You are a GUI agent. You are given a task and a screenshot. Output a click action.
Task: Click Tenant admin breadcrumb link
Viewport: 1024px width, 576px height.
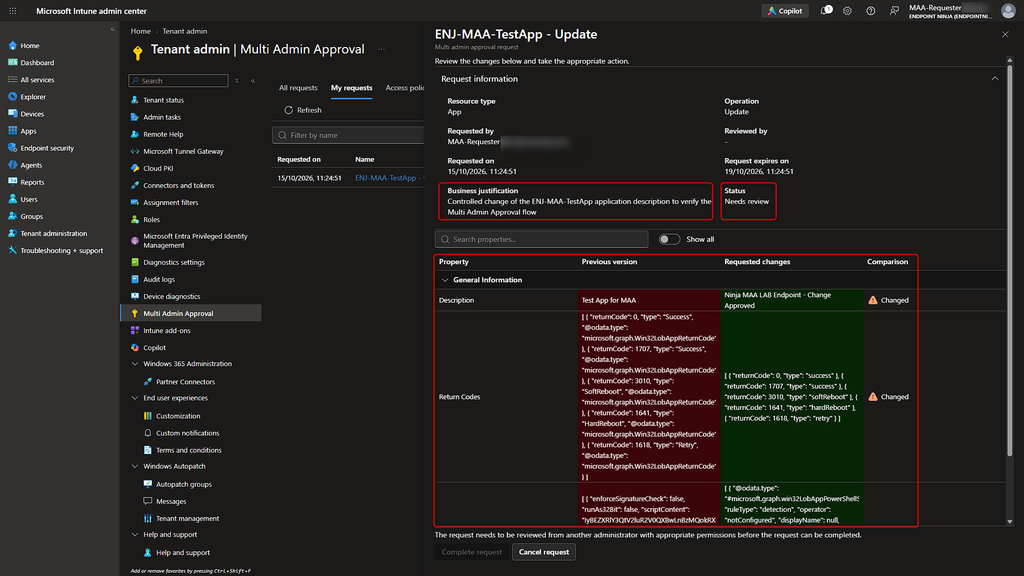(185, 31)
